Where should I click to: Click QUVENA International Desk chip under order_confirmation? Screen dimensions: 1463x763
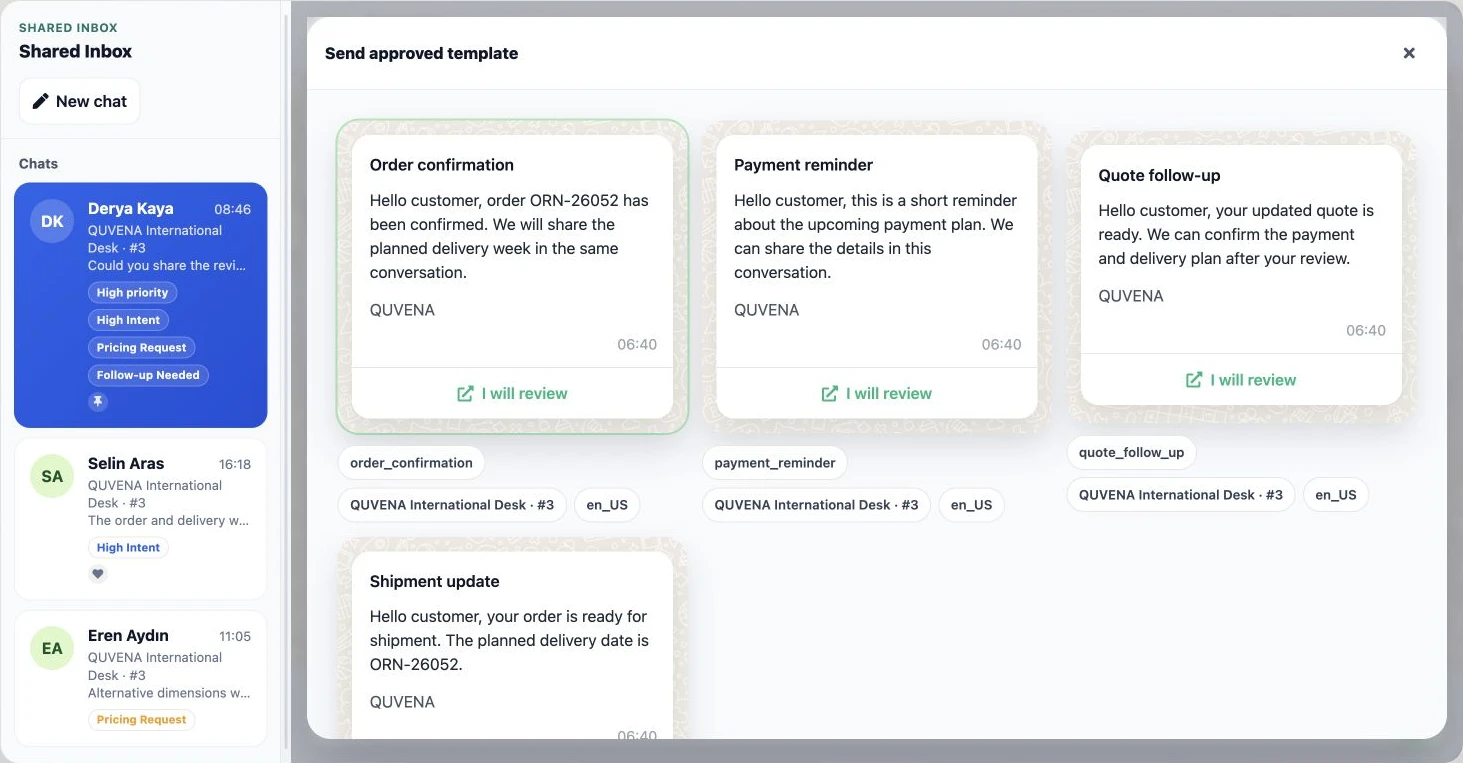(x=452, y=505)
